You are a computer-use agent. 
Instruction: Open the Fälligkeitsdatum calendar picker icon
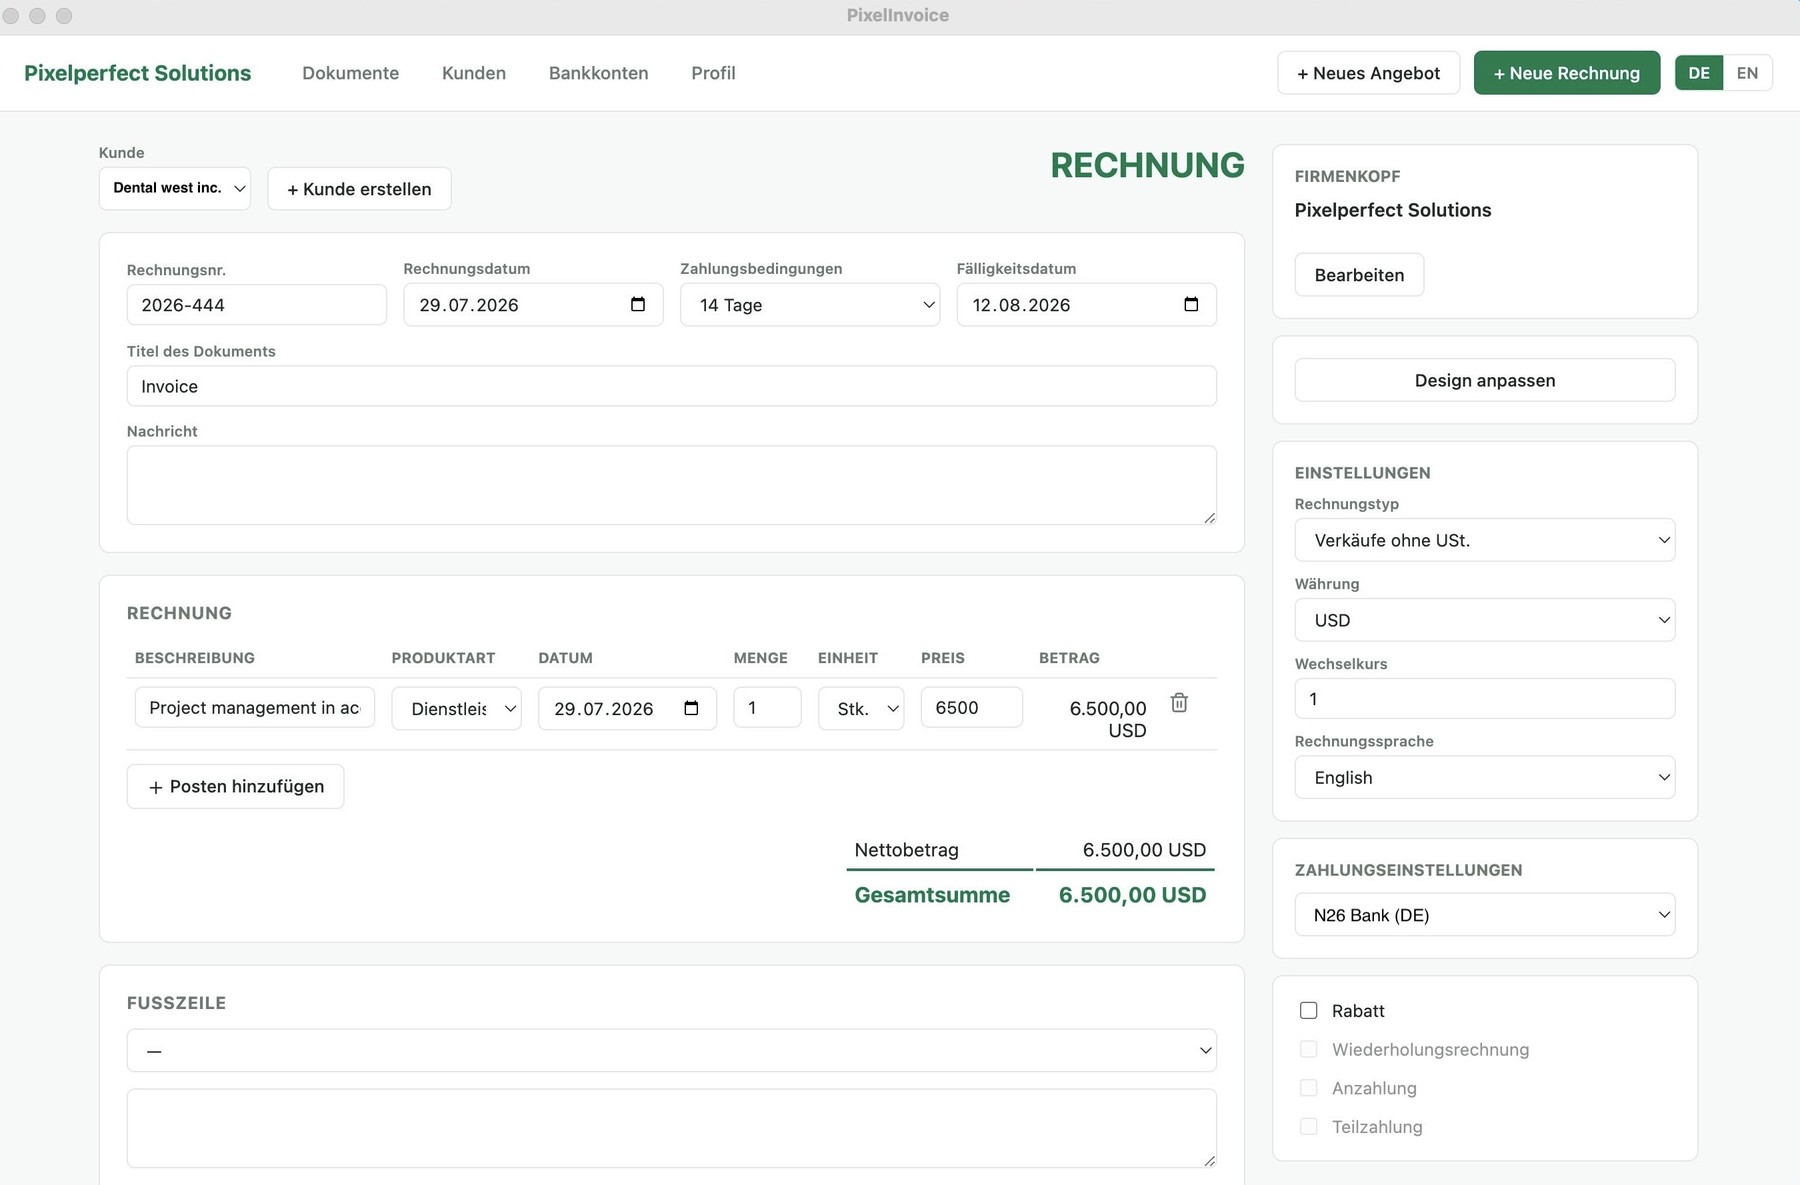[1191, 304]
